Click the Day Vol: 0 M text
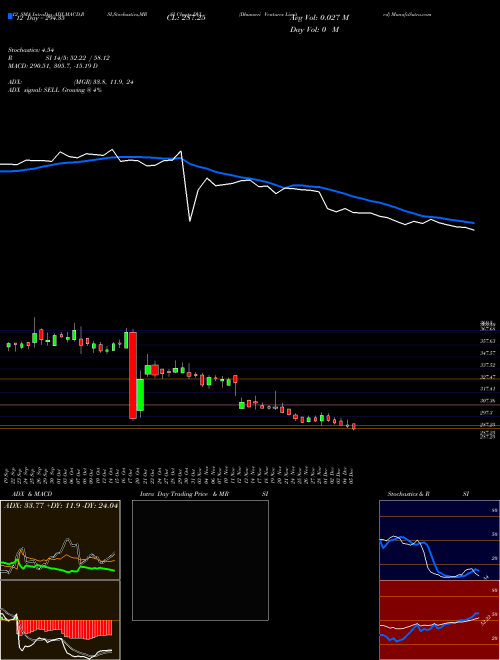This screenshot has height=660, width=500. [314, 30]
